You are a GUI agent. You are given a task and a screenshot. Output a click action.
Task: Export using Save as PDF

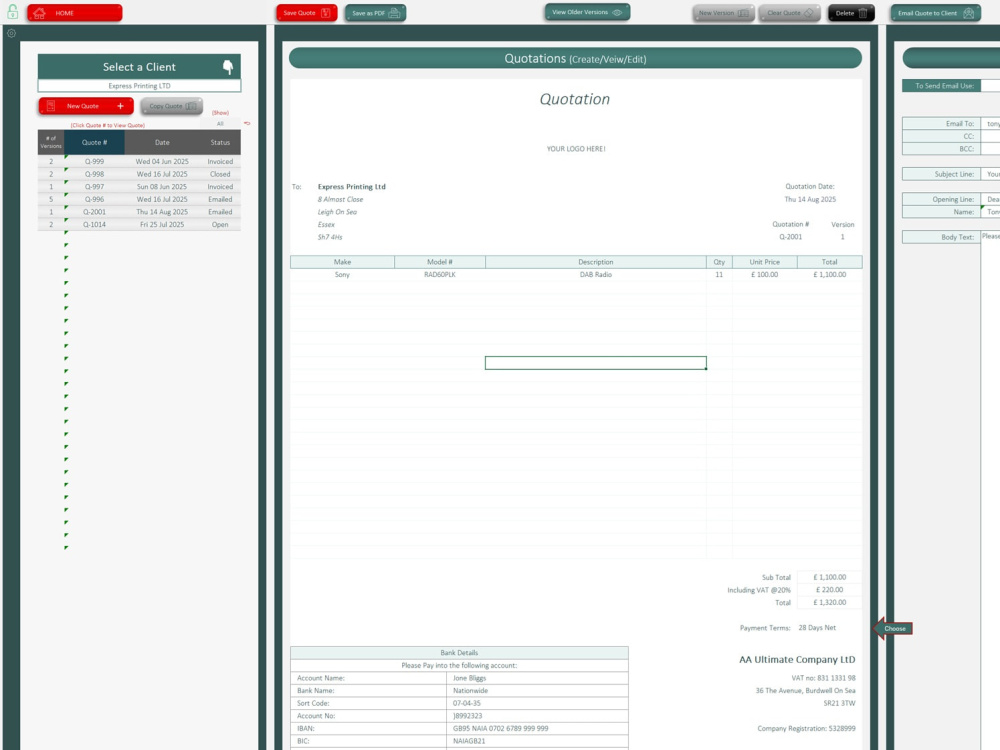[376, 13]
